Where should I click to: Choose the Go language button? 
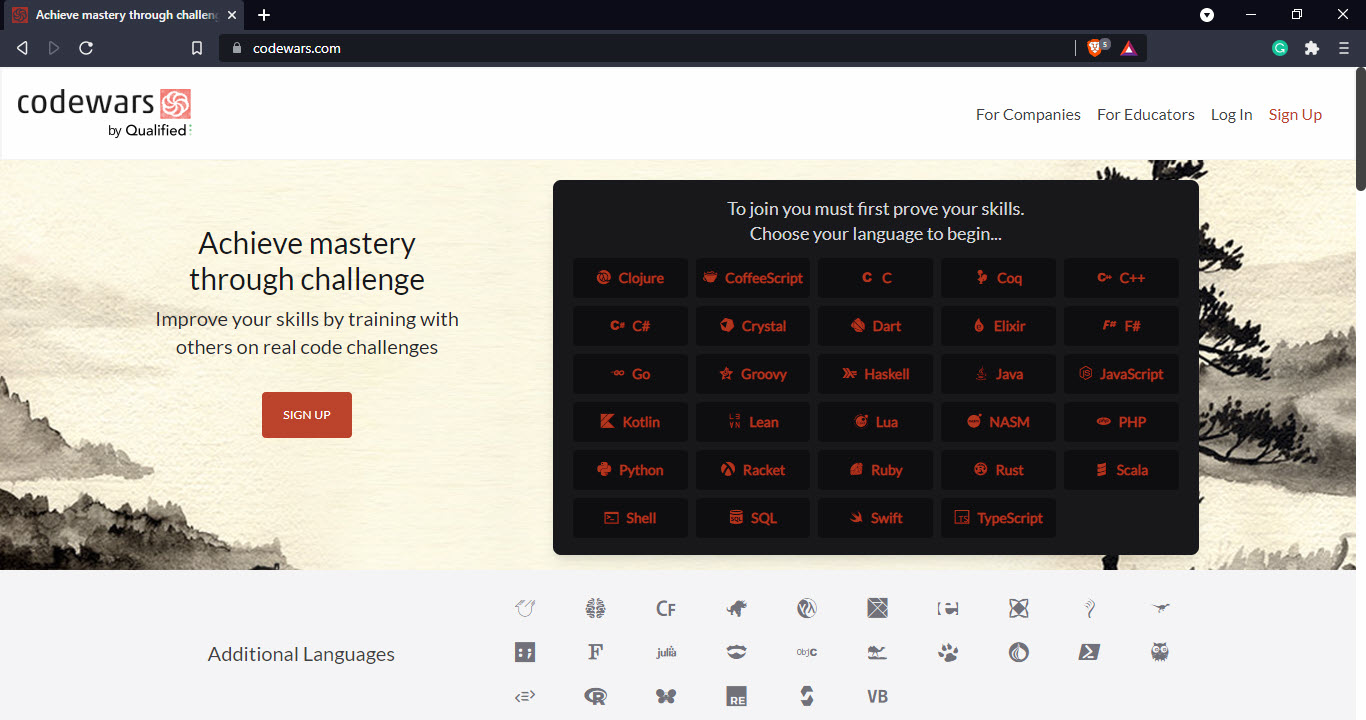(x=630, y=374)
